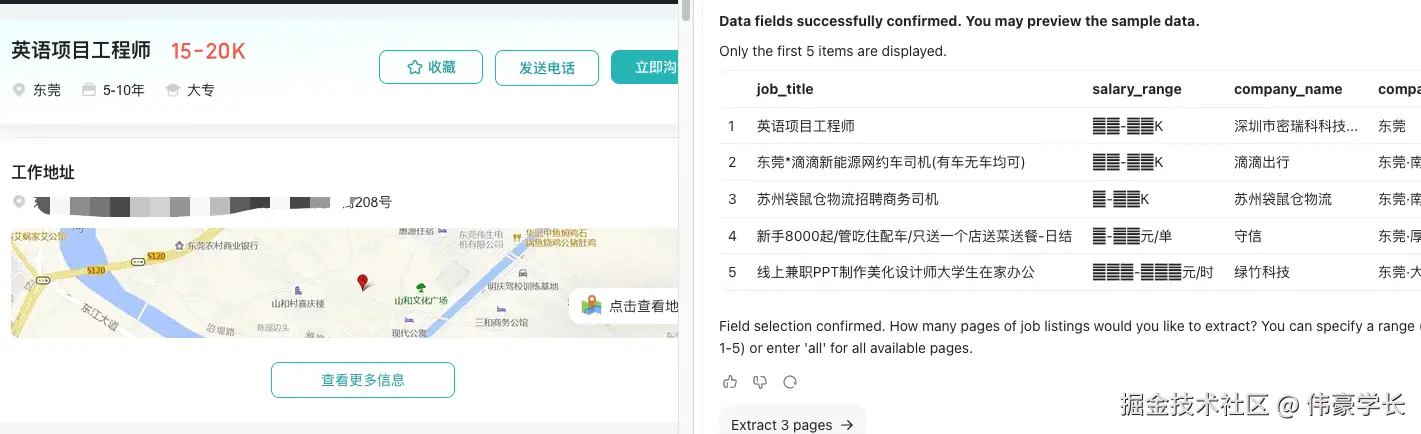
Task: Click the job_title column header
Action: [784, 89]
